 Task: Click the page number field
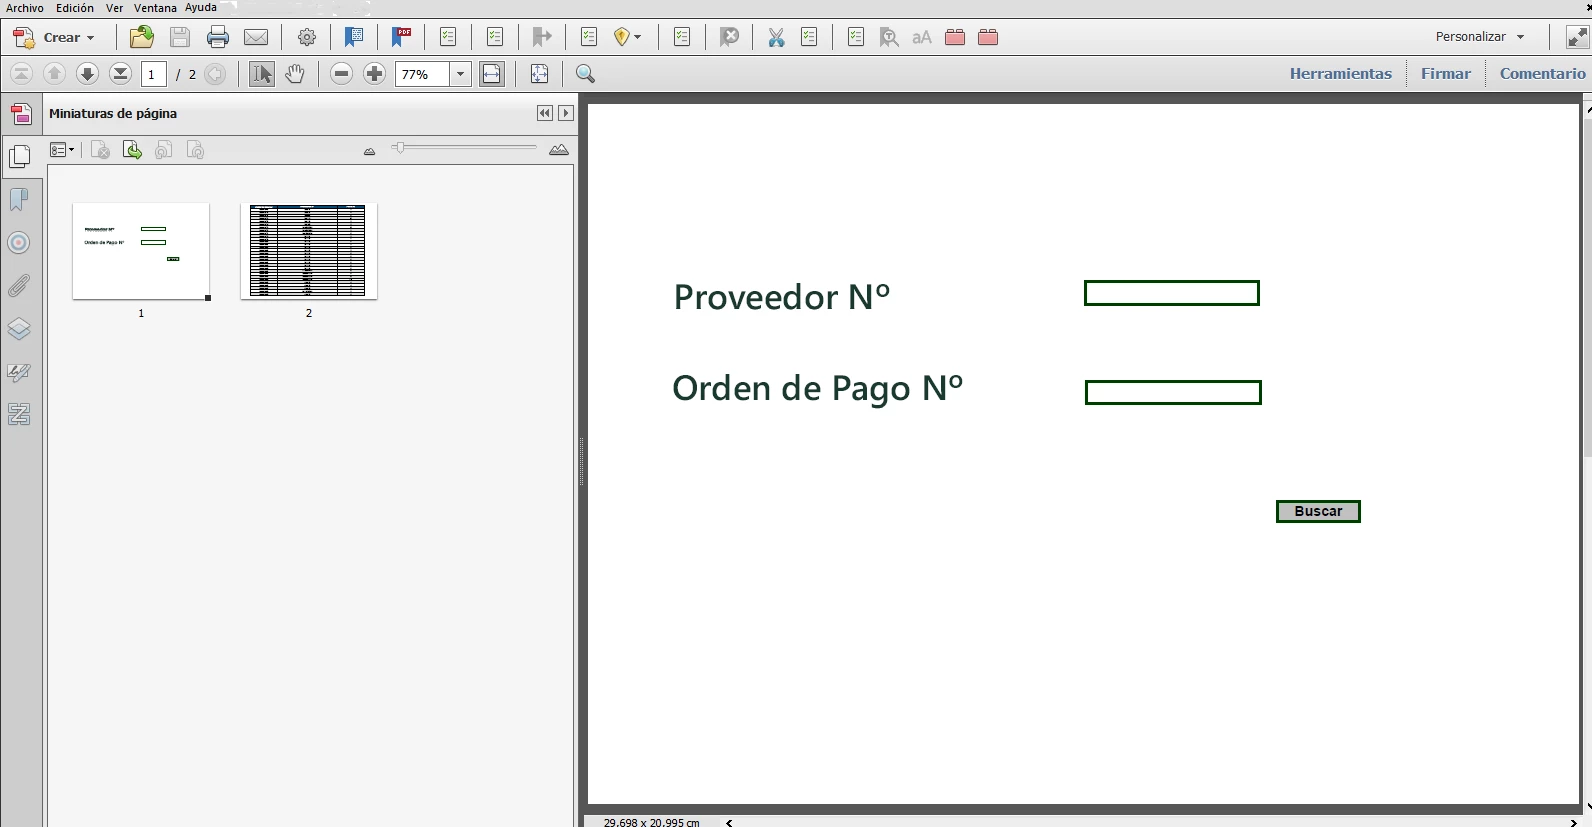point(154,74)
